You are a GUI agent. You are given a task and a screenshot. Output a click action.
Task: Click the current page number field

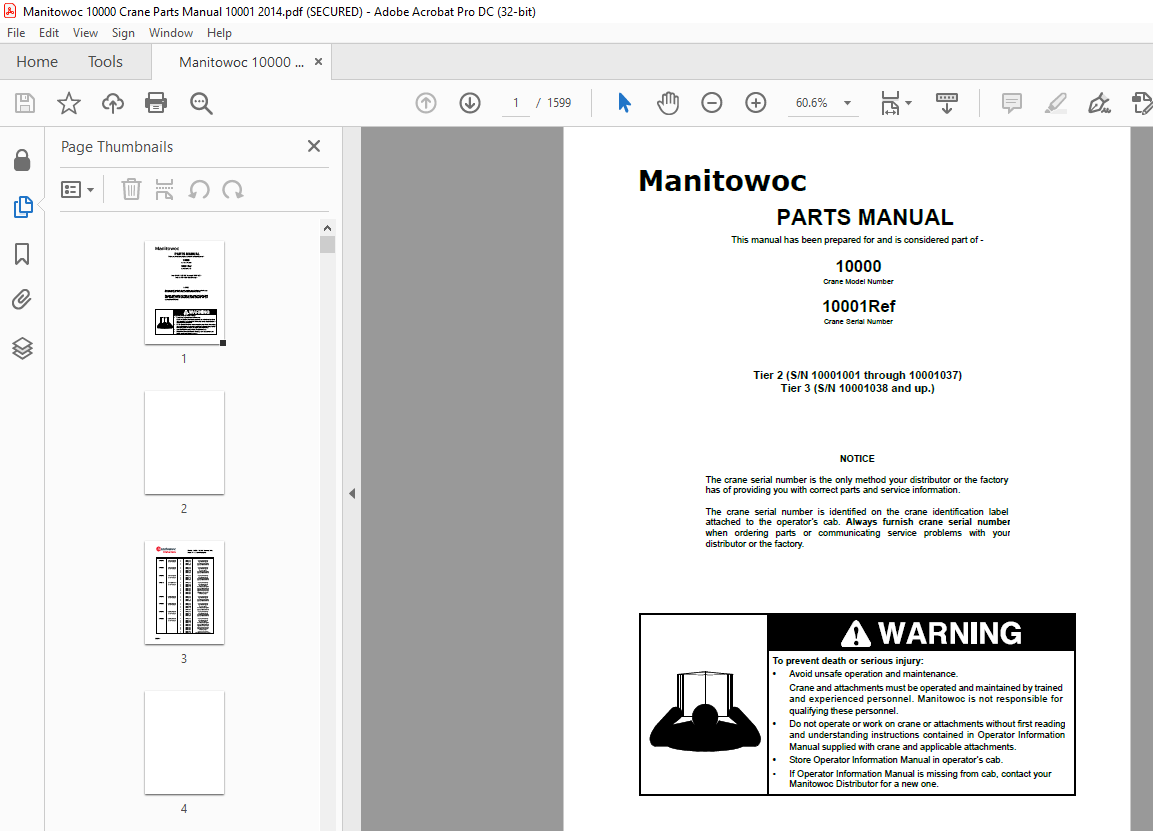(x=516, y=103)
